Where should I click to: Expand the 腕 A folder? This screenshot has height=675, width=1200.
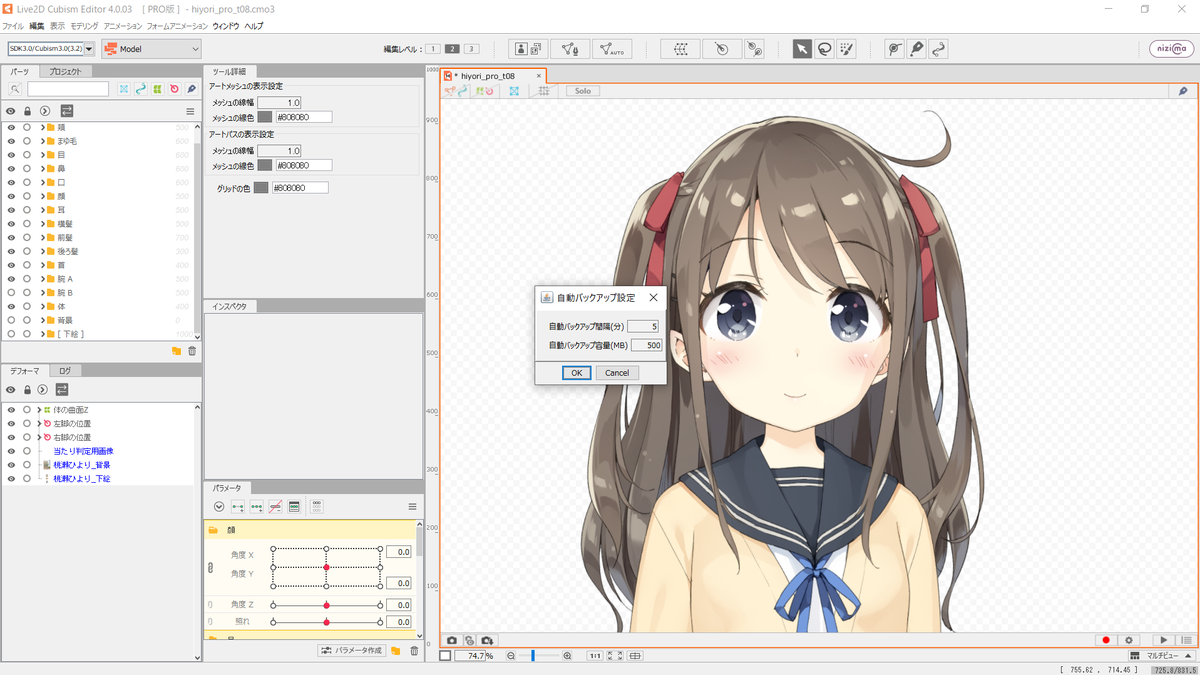(43, 279)
